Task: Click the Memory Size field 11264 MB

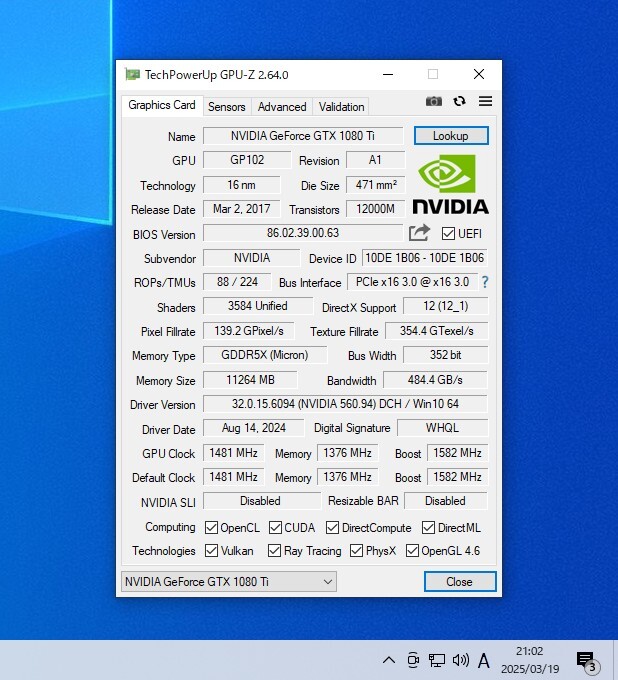Action: tap(250, 380)
